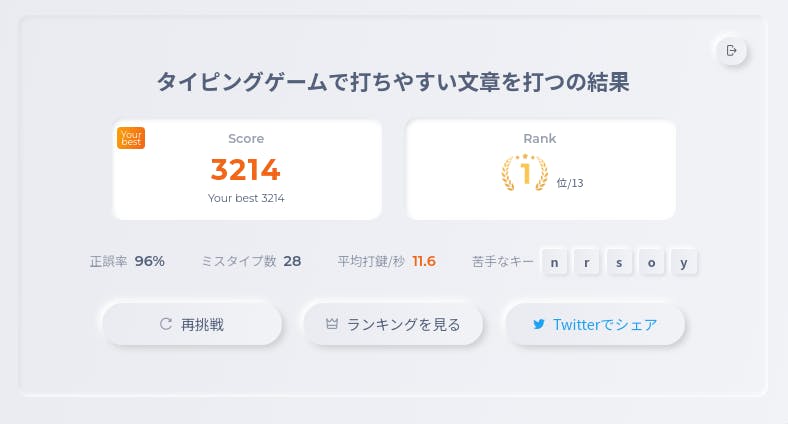Click the crown ranking icon
Viewport: 788px width, 424px height.
333,324
